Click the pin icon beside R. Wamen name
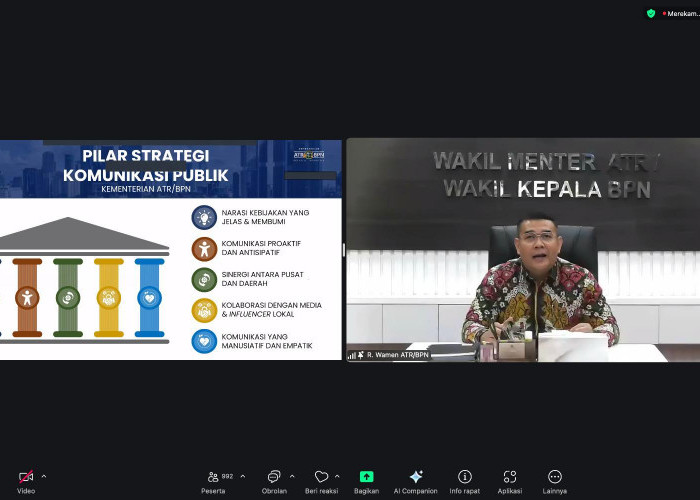700x500 pixels. (x=360, y=355)
